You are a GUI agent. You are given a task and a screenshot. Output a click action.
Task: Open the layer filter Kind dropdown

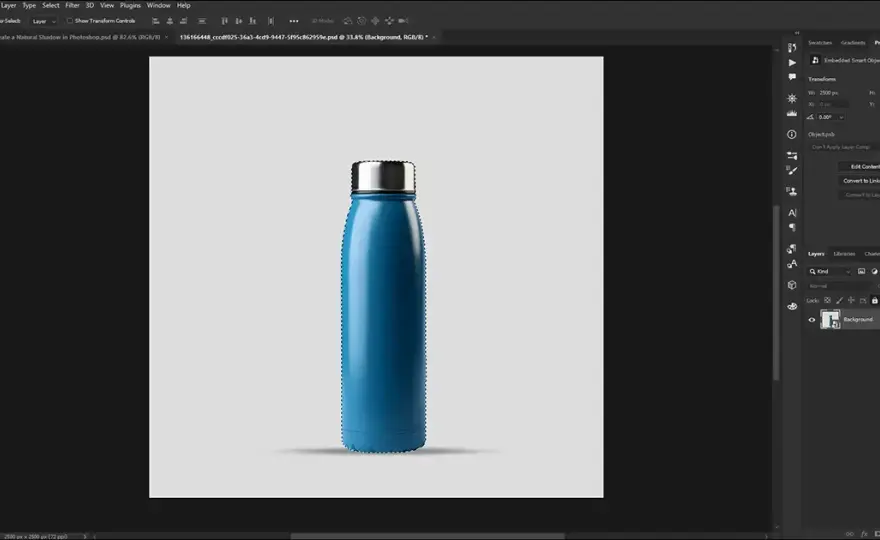(x=830, y=272)
